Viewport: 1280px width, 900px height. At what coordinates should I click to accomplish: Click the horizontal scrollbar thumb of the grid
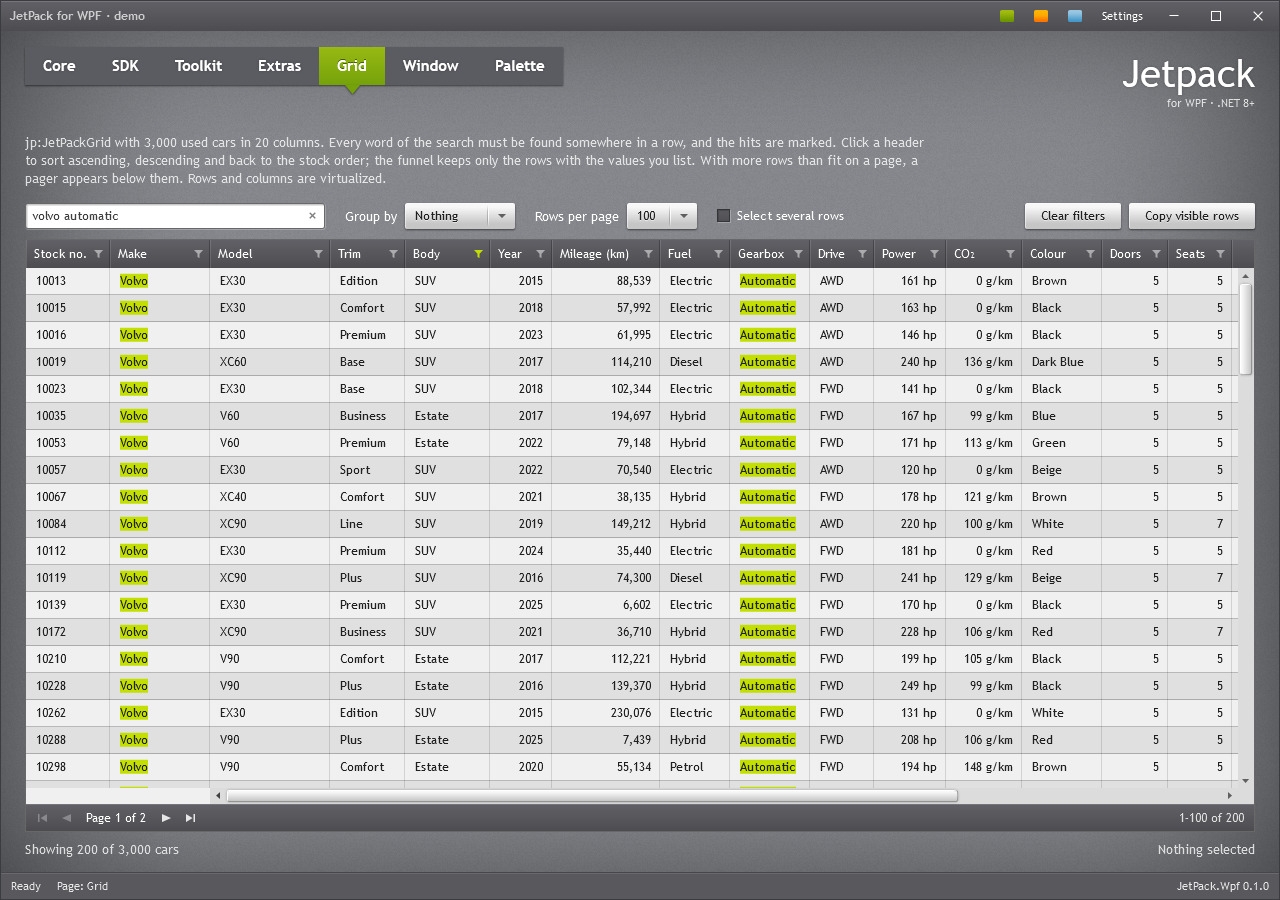point(592,796)
